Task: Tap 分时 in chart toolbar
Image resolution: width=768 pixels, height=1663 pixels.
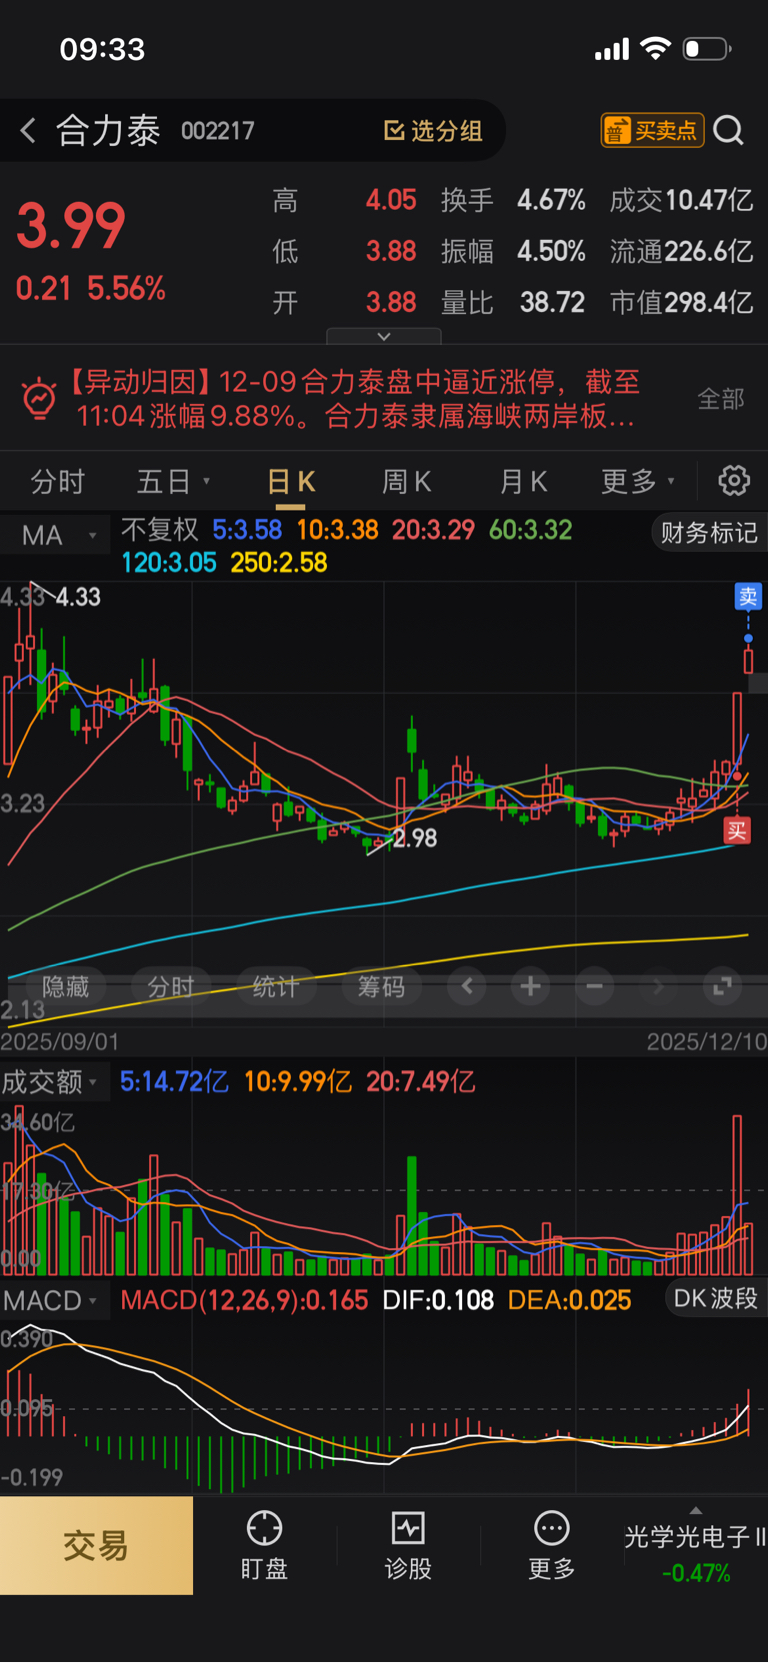Action: coord(171,987)
